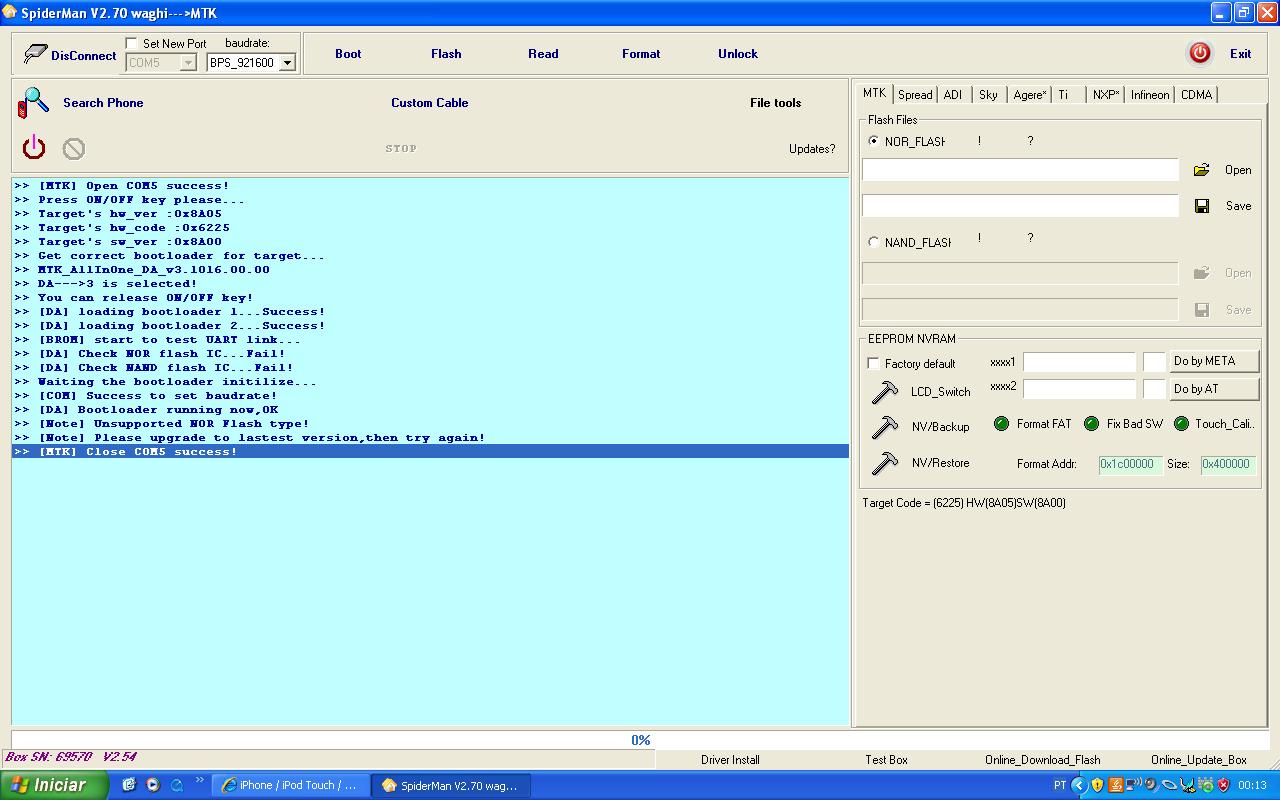This screenshot has width=1280, height=800.
Task: Enable the Set New Port checkbox
Action: 132,43
